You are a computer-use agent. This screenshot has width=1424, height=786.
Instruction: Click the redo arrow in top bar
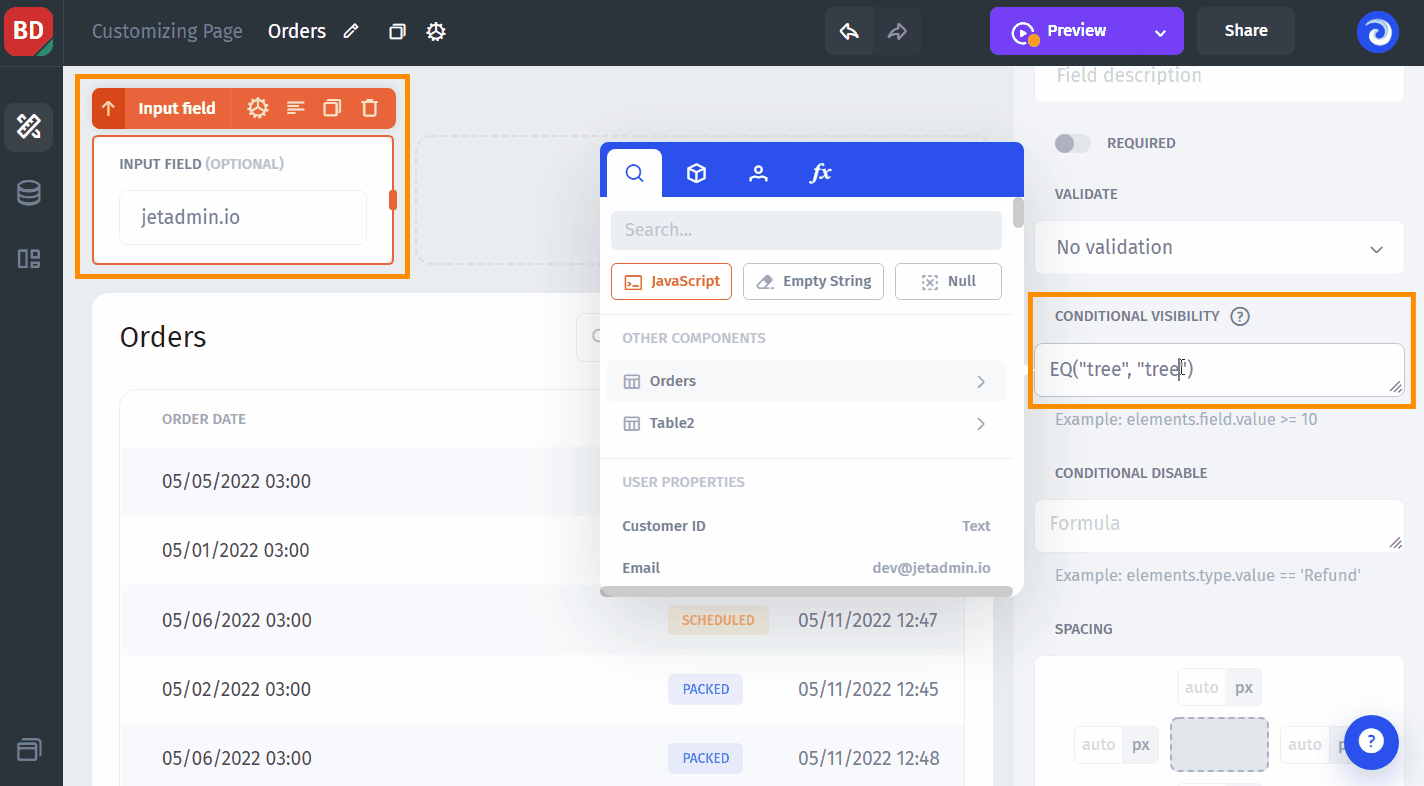tap(897, 32)
